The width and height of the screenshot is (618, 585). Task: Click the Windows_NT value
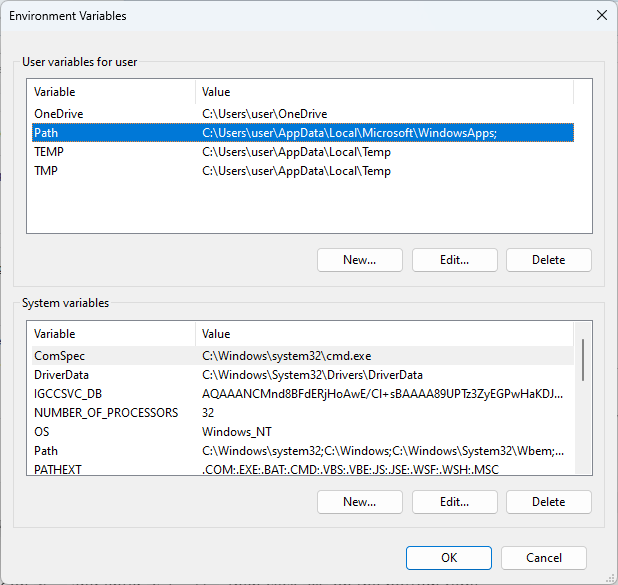click(236, 432)
